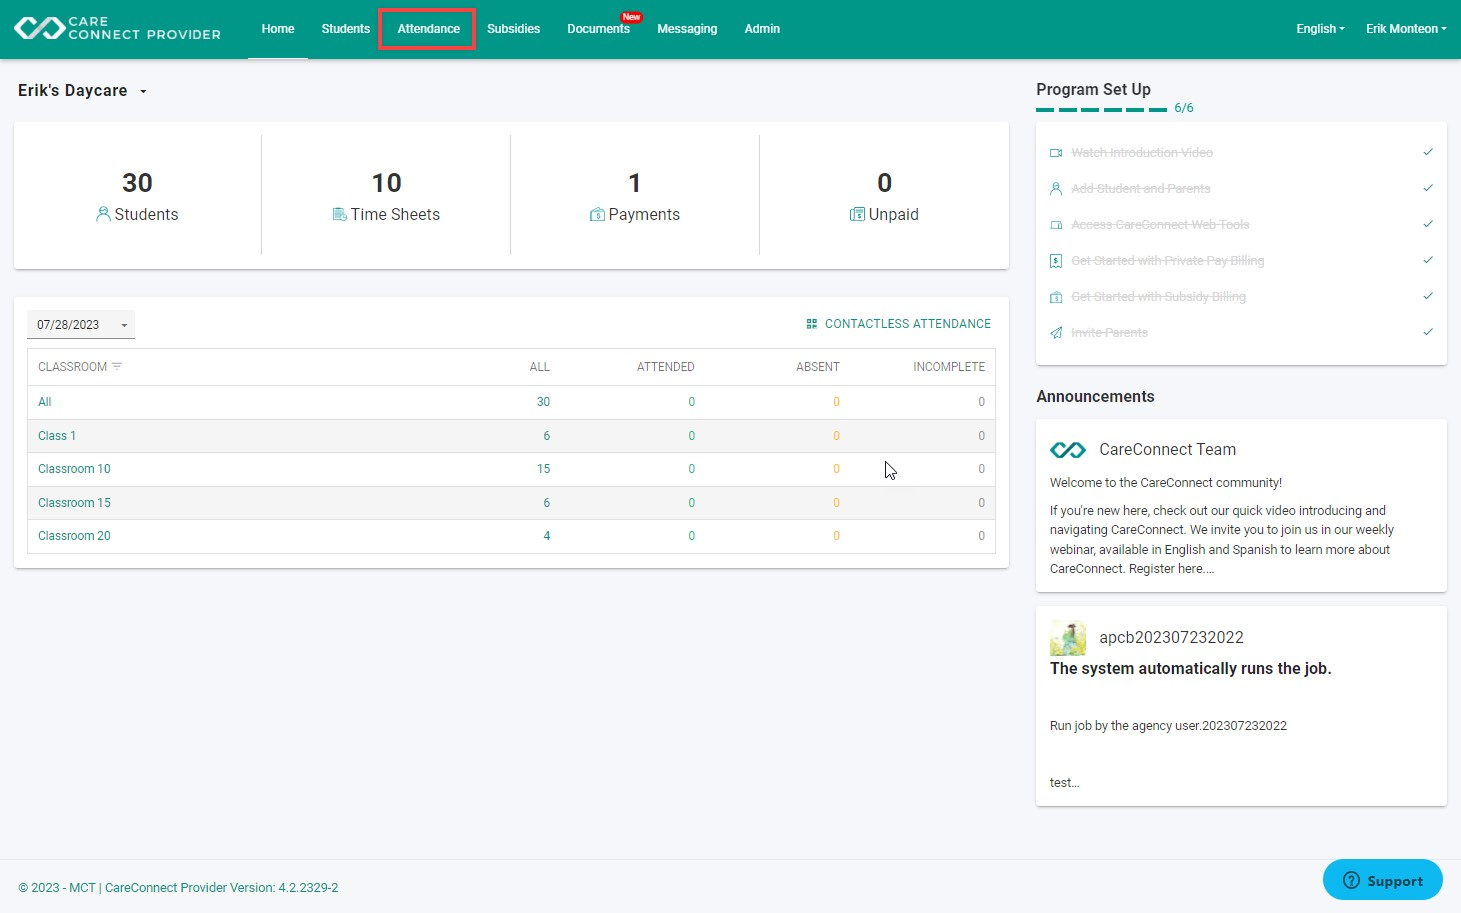
Task: Open the All classrooms row link
Action: [x=45, y=402]
